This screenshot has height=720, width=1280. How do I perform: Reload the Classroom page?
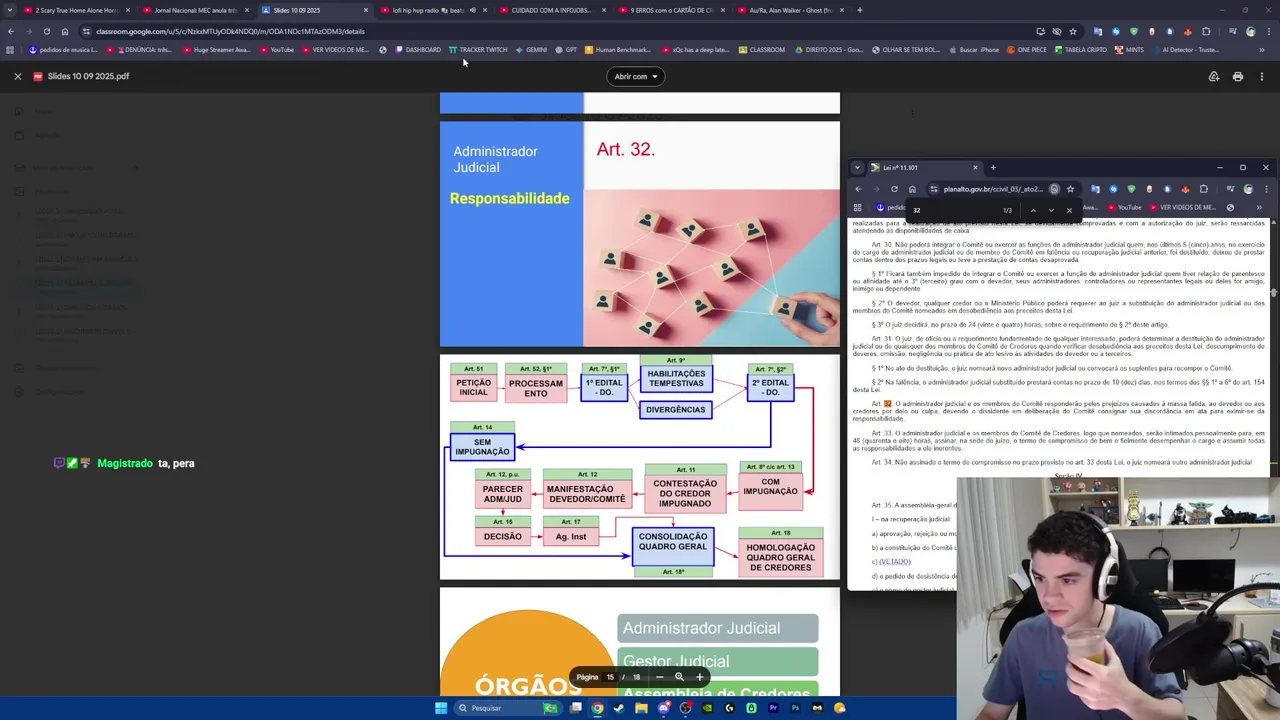tap(46, 31)
